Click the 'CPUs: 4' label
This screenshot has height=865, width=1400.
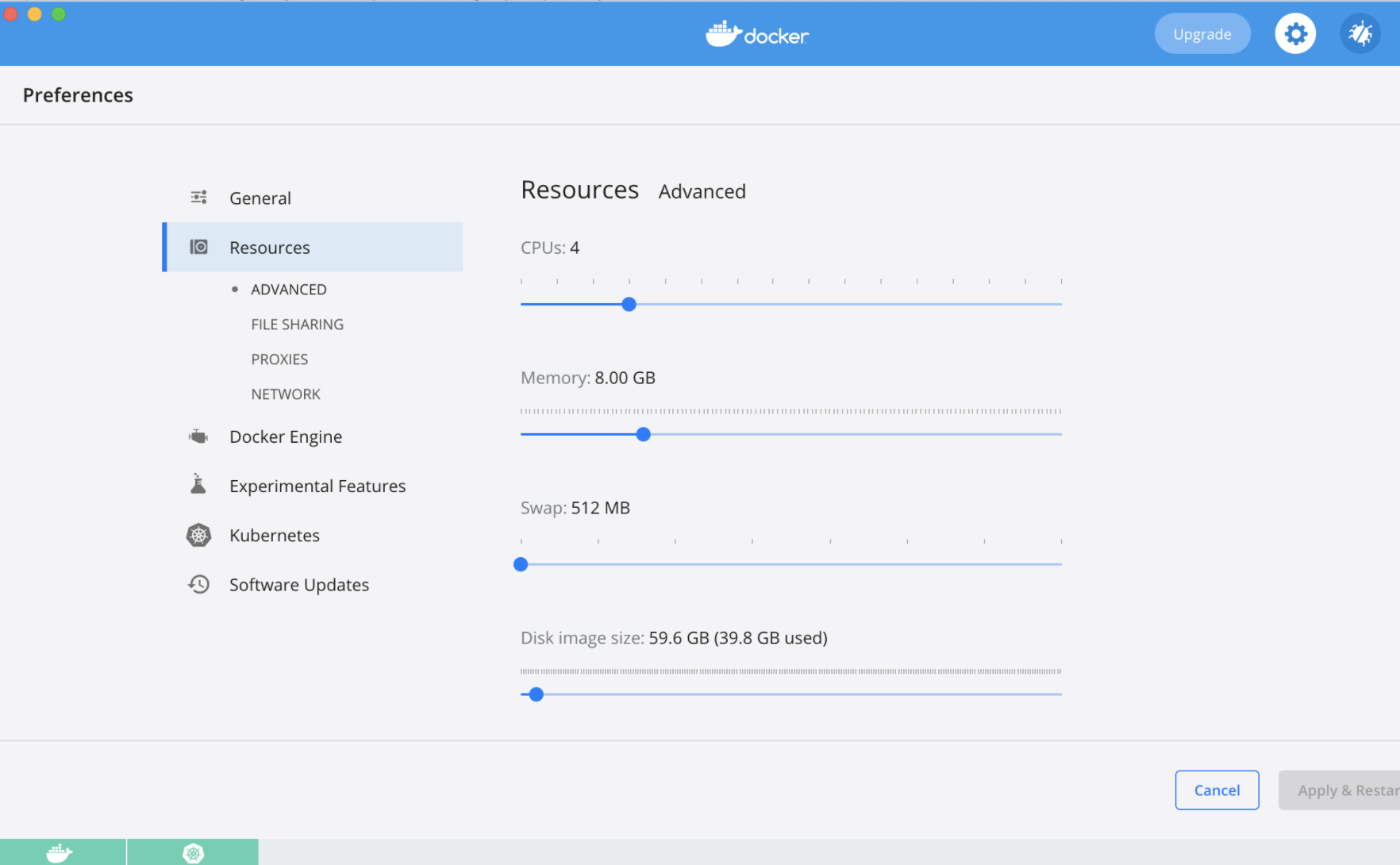[550, 248]
